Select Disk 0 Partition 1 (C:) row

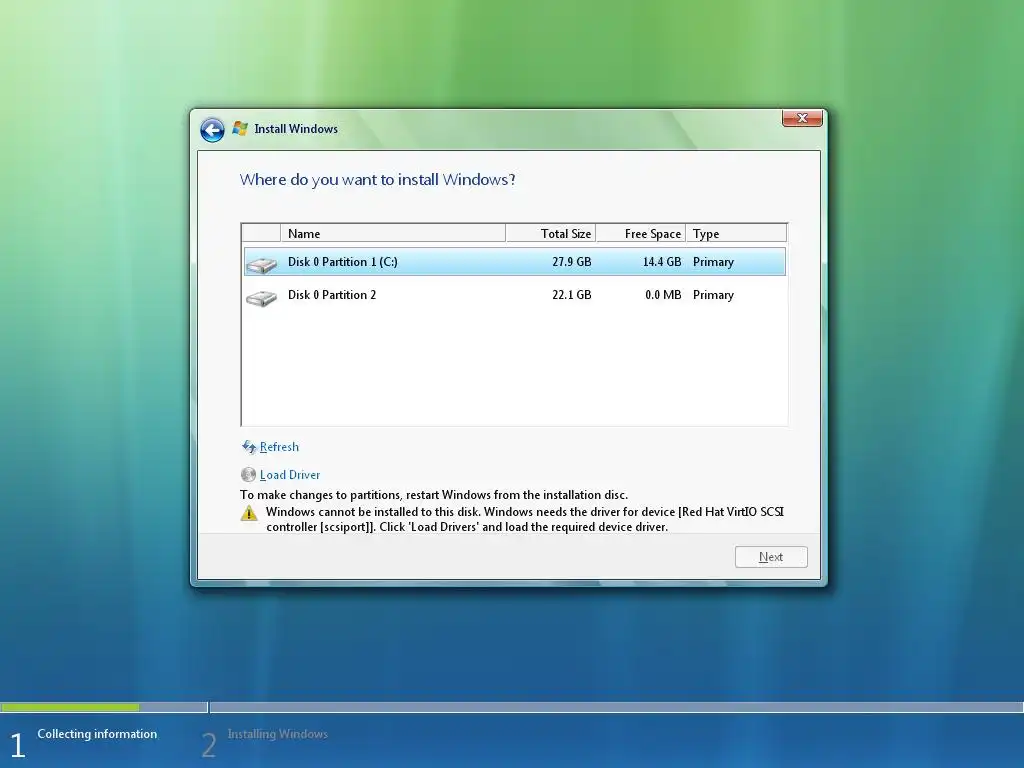(515, 262)
